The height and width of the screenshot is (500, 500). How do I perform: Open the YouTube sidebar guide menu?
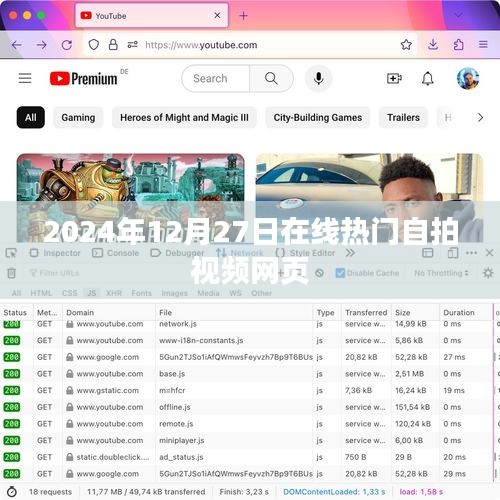25,78
